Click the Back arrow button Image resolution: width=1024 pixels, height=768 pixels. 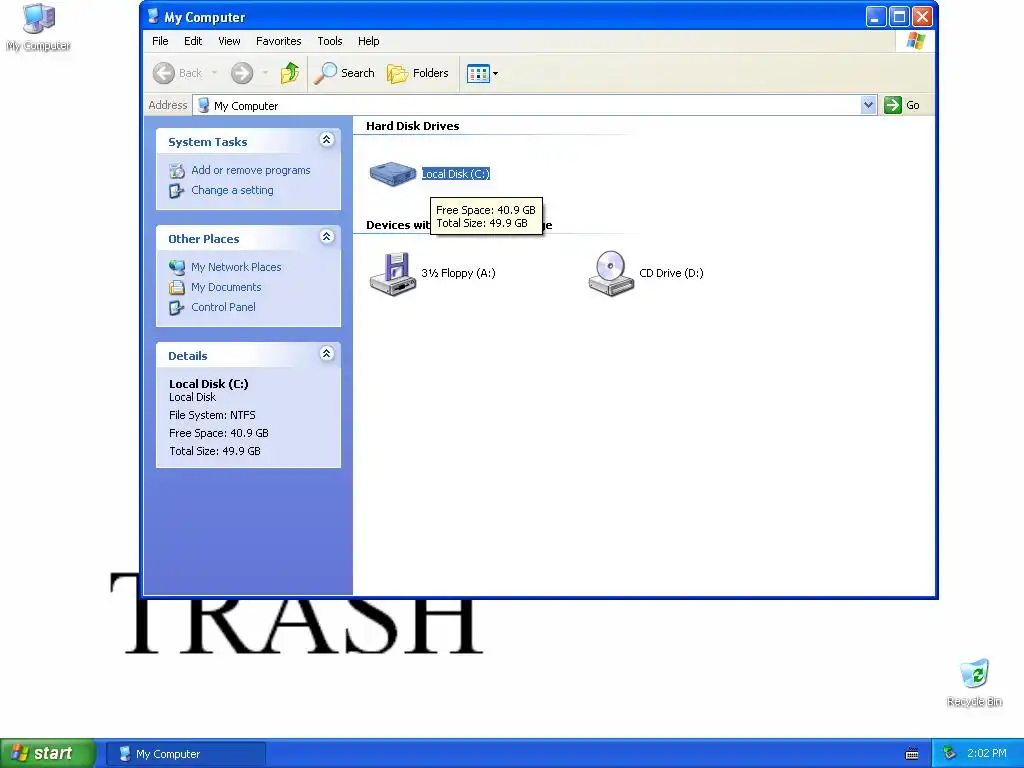164,73
